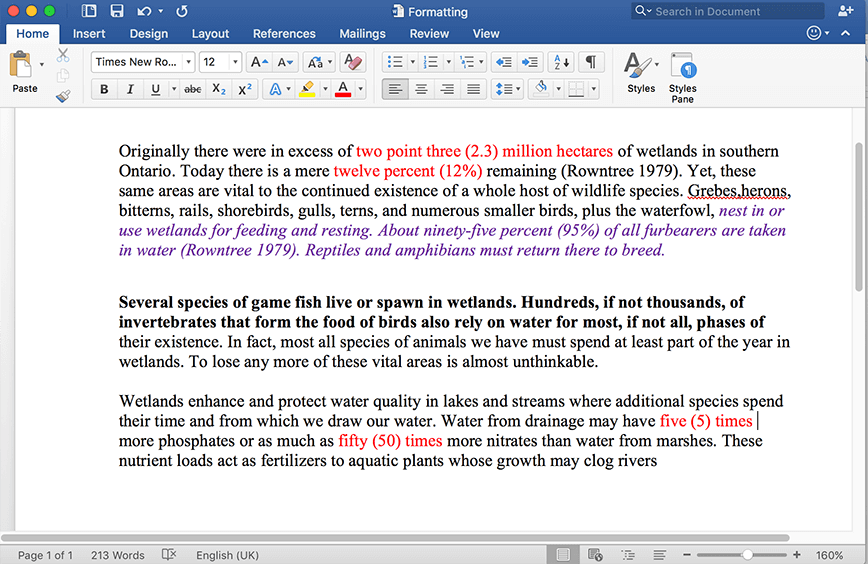Toggle Italic formatting
This screenshot has width=868, height=564.
pyautogui.click(x=130, y=89)
